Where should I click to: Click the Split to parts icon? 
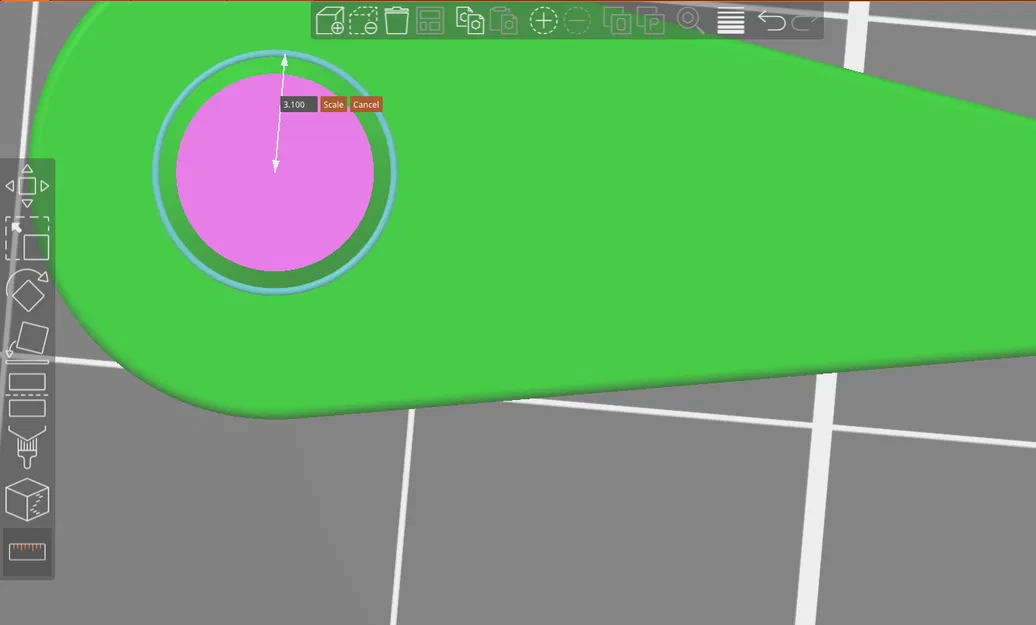tap(651, 20)
